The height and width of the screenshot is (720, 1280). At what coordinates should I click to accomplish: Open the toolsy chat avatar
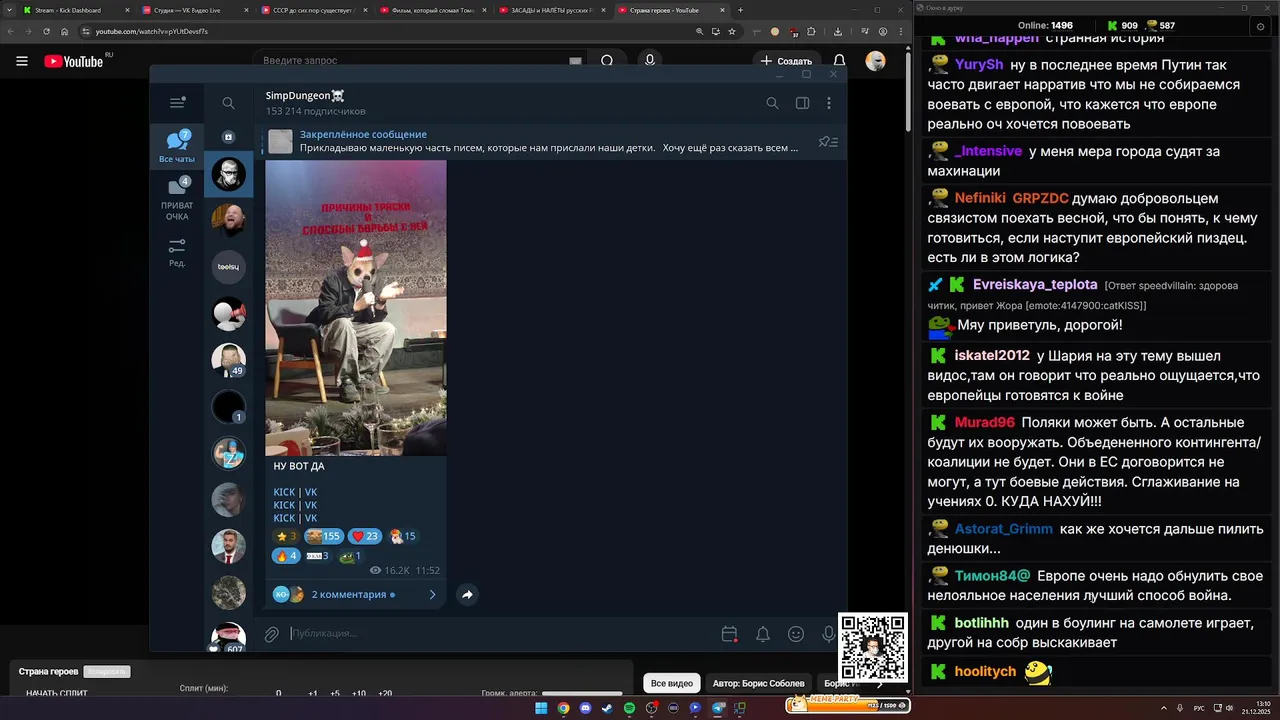(228, 267)
